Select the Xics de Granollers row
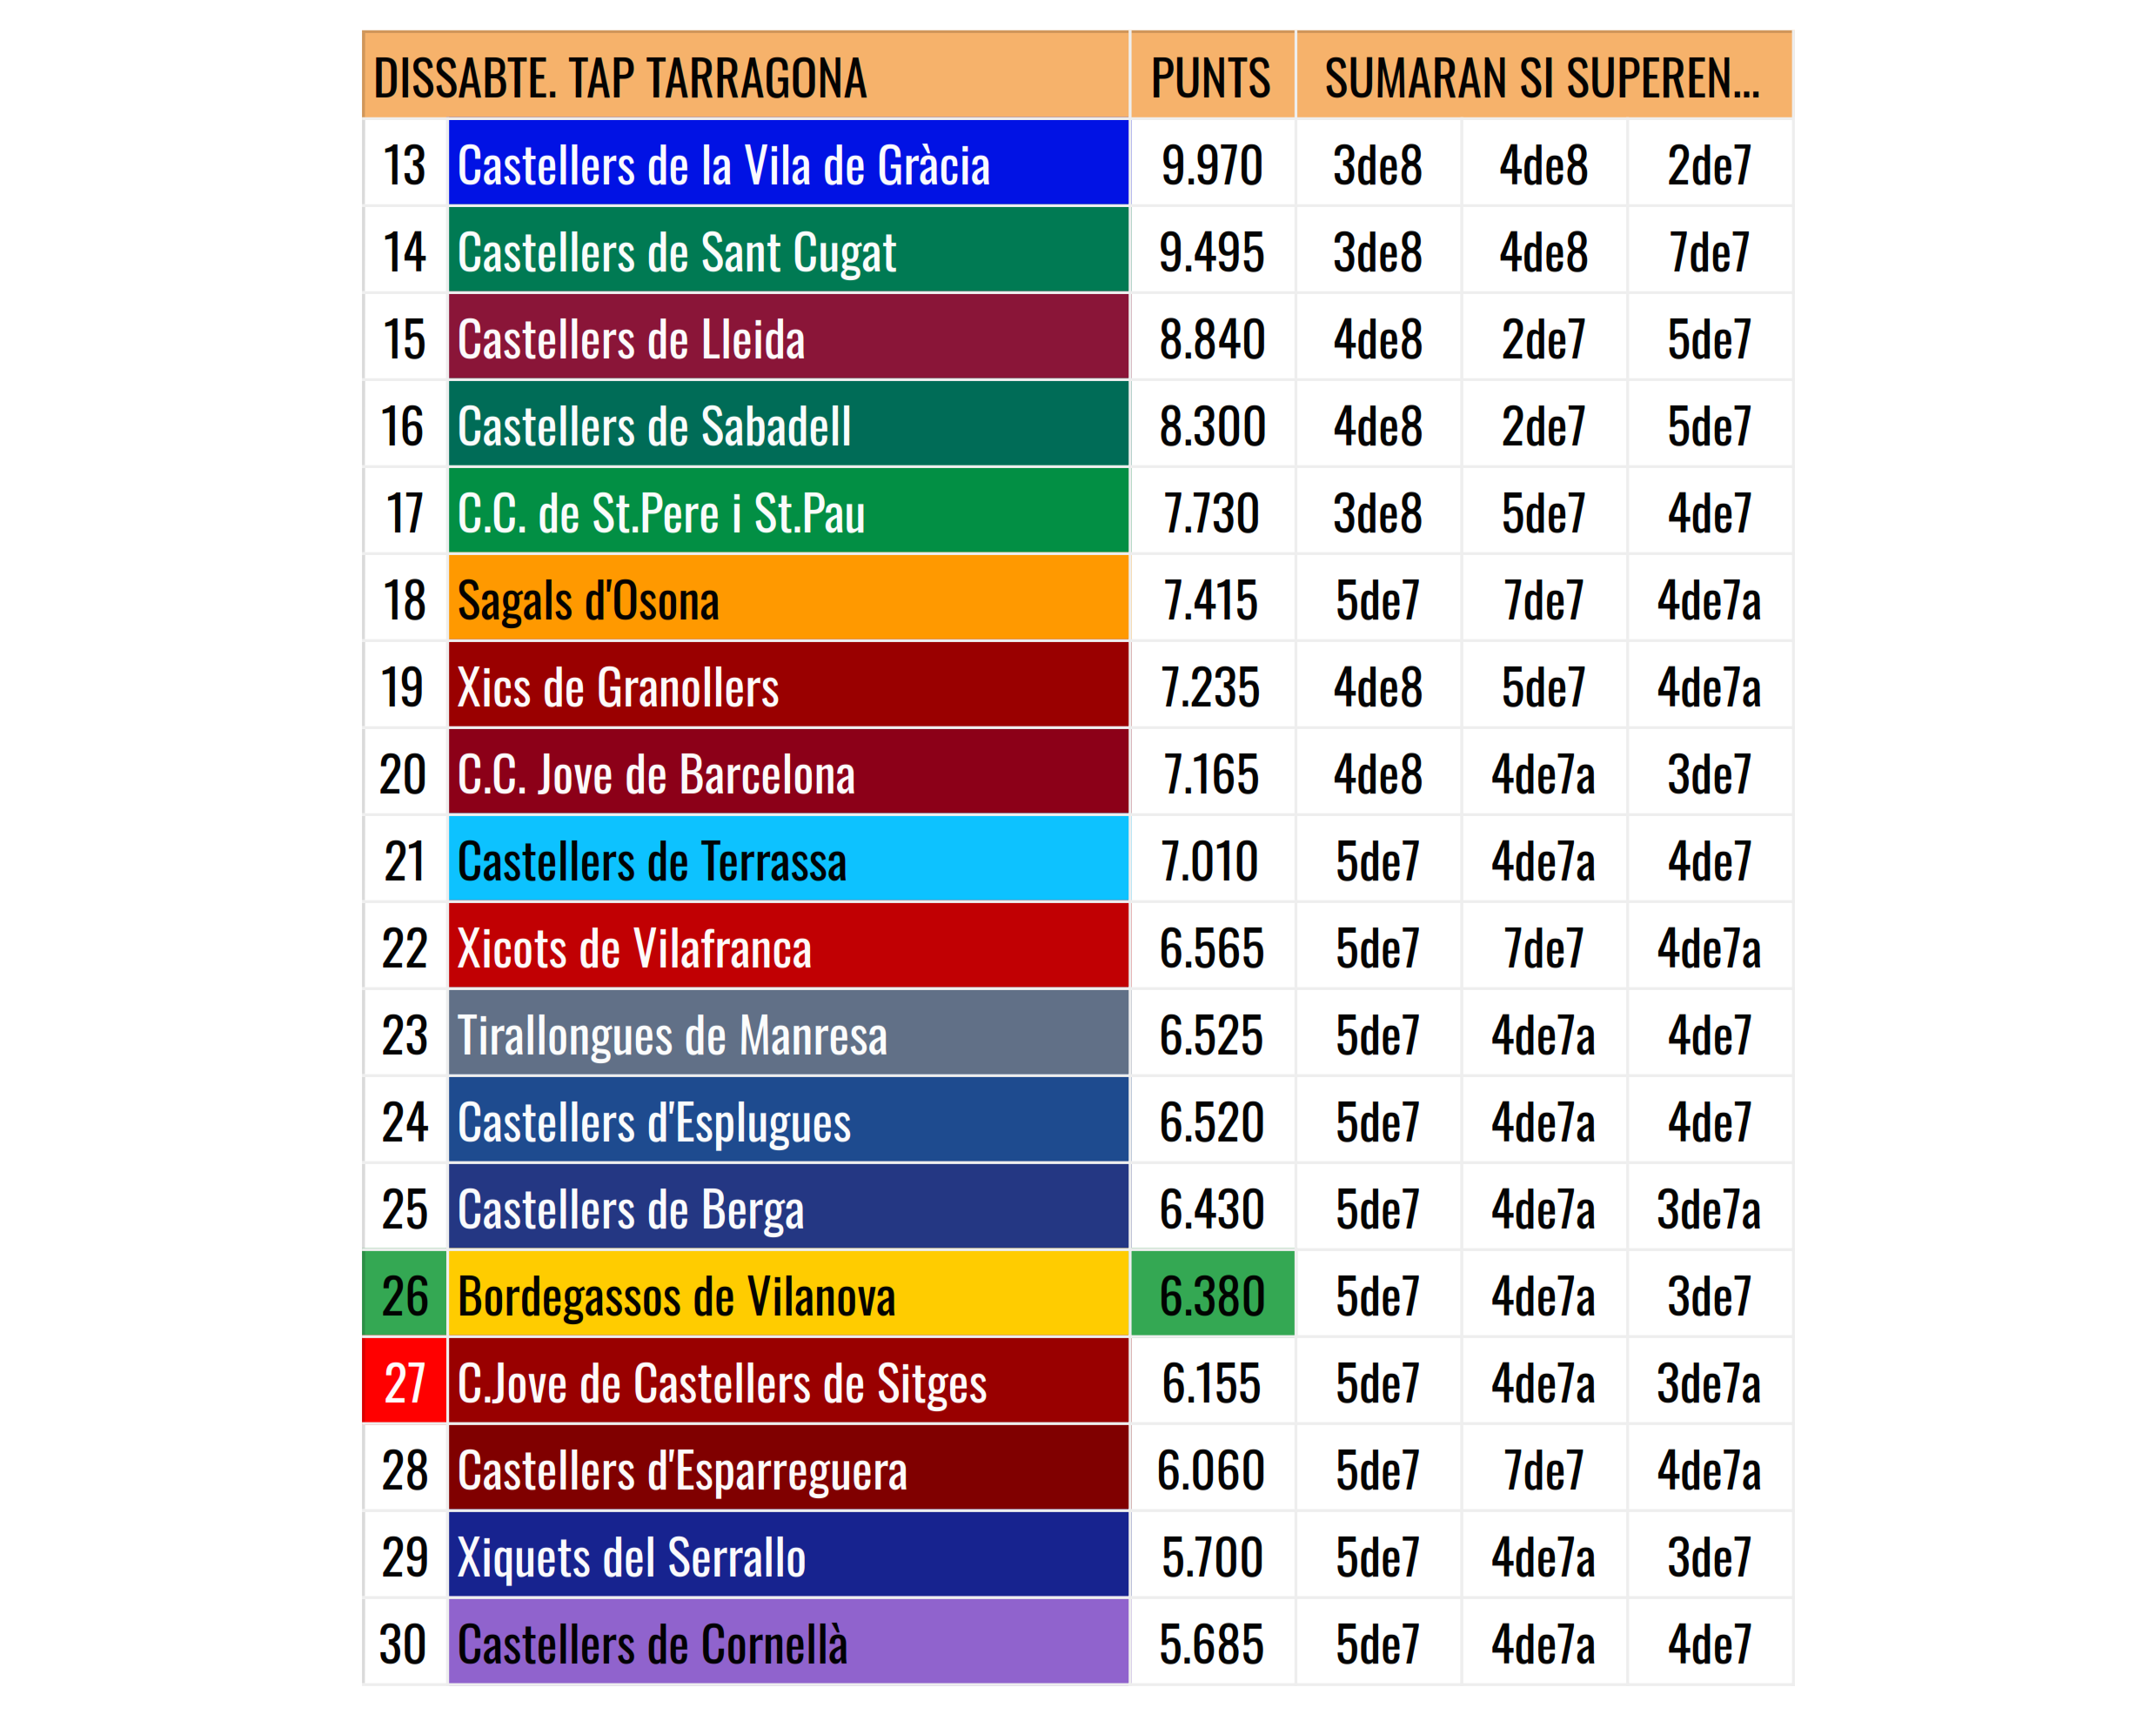The width and height of the screenshot is (2156, 1714). 1077,685
